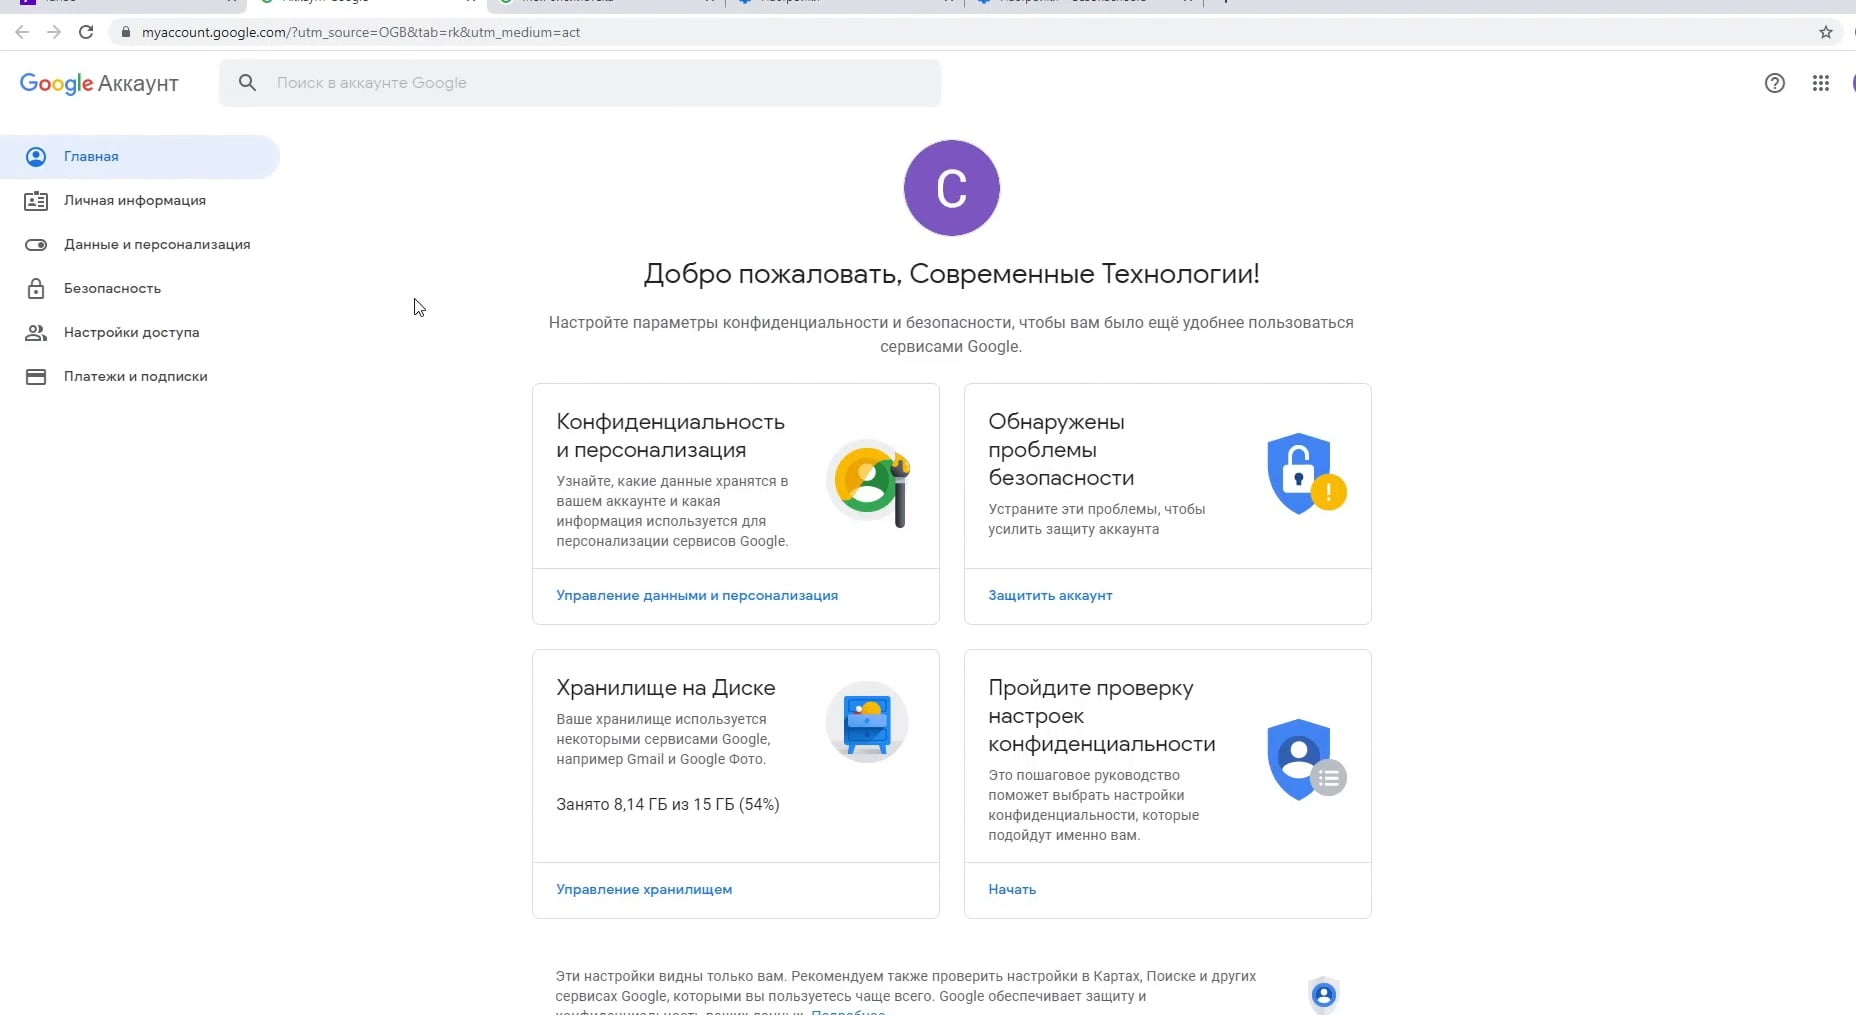Image resolution: width=1856 pixels, height=1015 pixels.
Task: Click the Google Аккаунт logo
Action: coord(99,83)
